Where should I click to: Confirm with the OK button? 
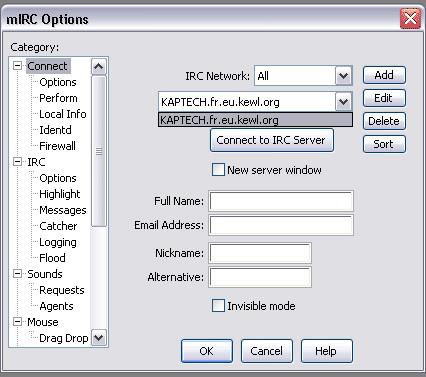(207, 351)
